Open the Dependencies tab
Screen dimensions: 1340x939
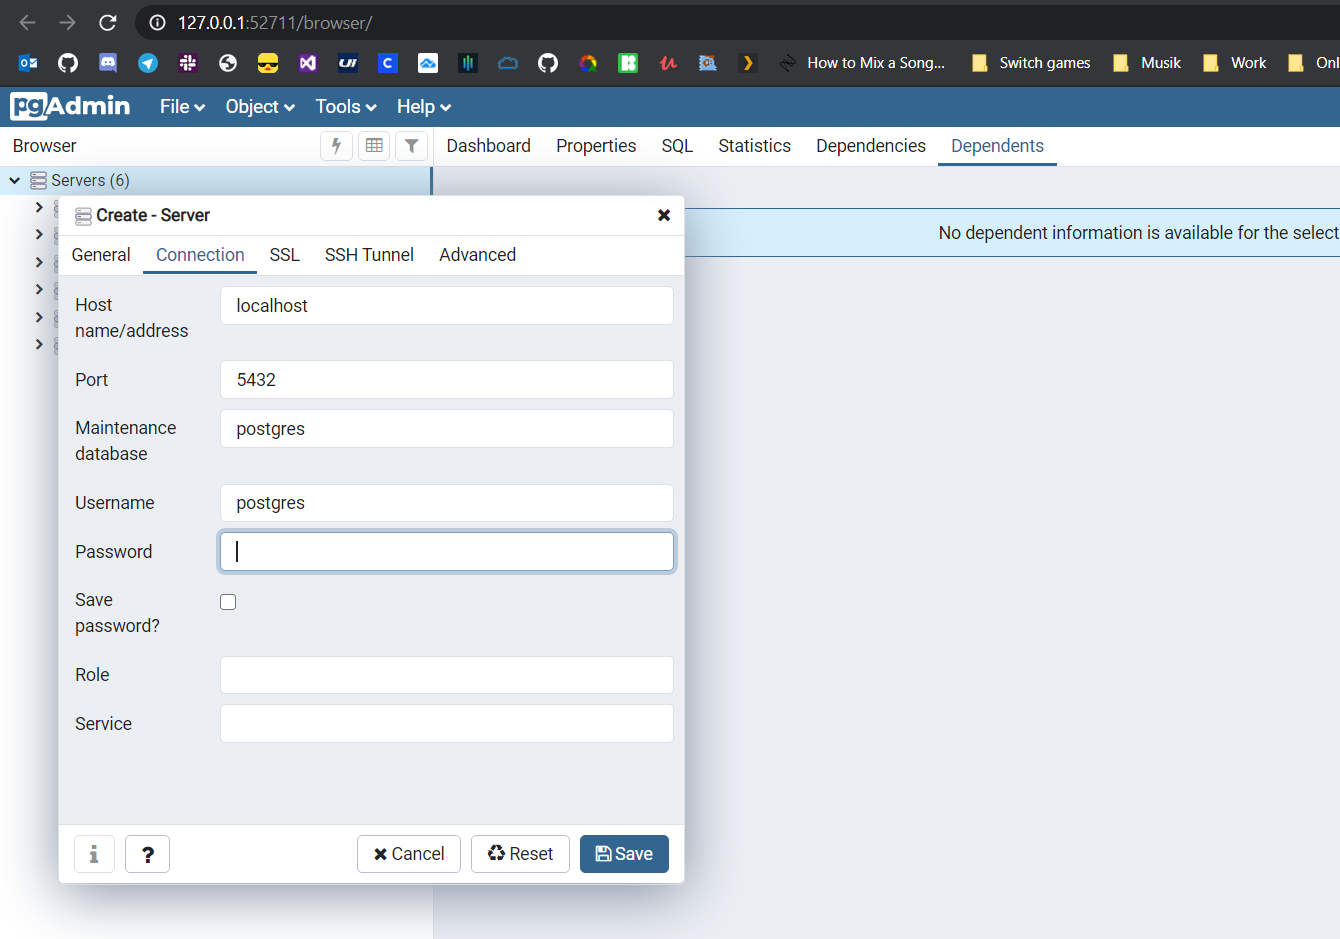pos(871,146)
